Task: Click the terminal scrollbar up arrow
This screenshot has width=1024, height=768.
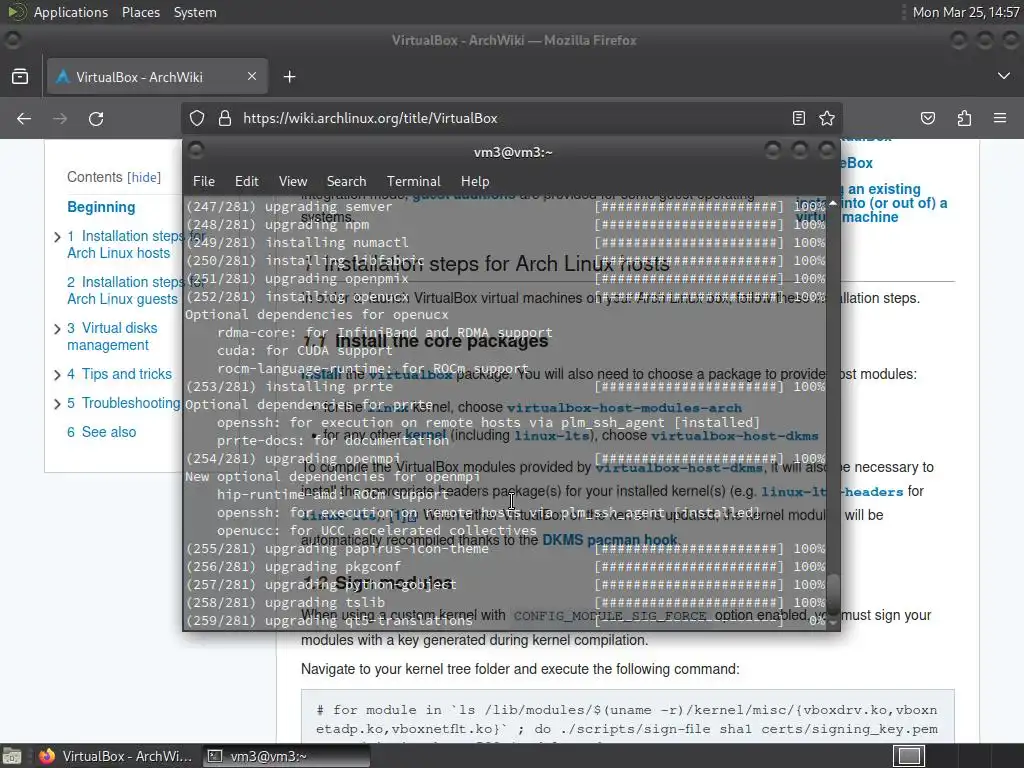Action: tap(833, 203)
